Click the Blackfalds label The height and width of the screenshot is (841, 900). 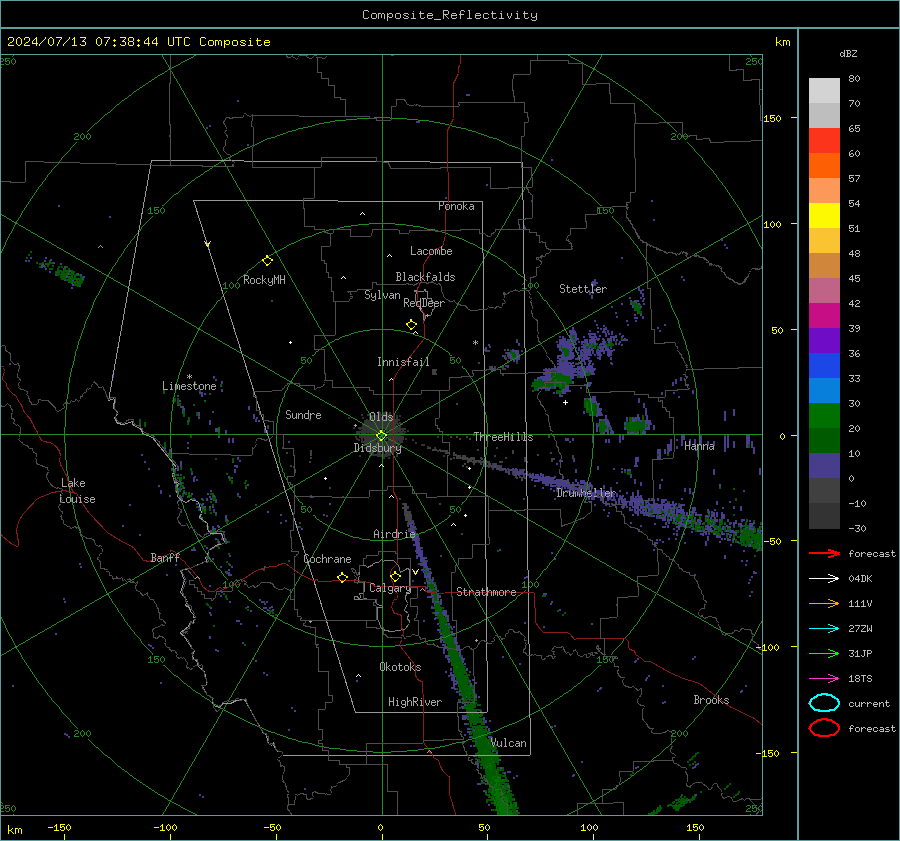pyautogui.click(x=425, y=277)
